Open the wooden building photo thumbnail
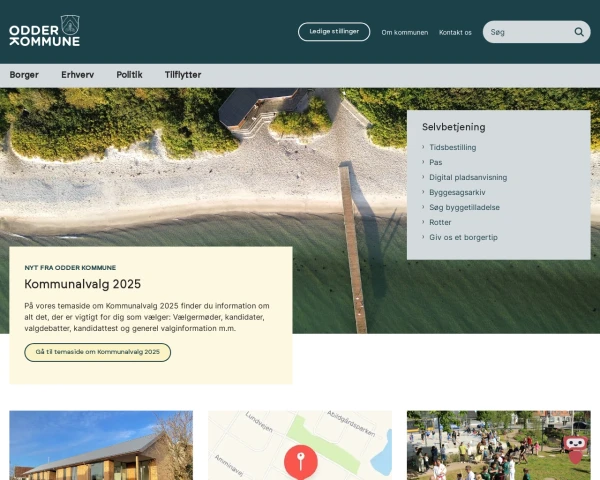 coord(101,445)
